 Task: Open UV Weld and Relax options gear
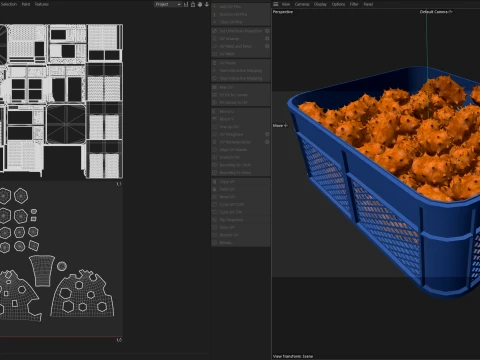pos(267,46)
